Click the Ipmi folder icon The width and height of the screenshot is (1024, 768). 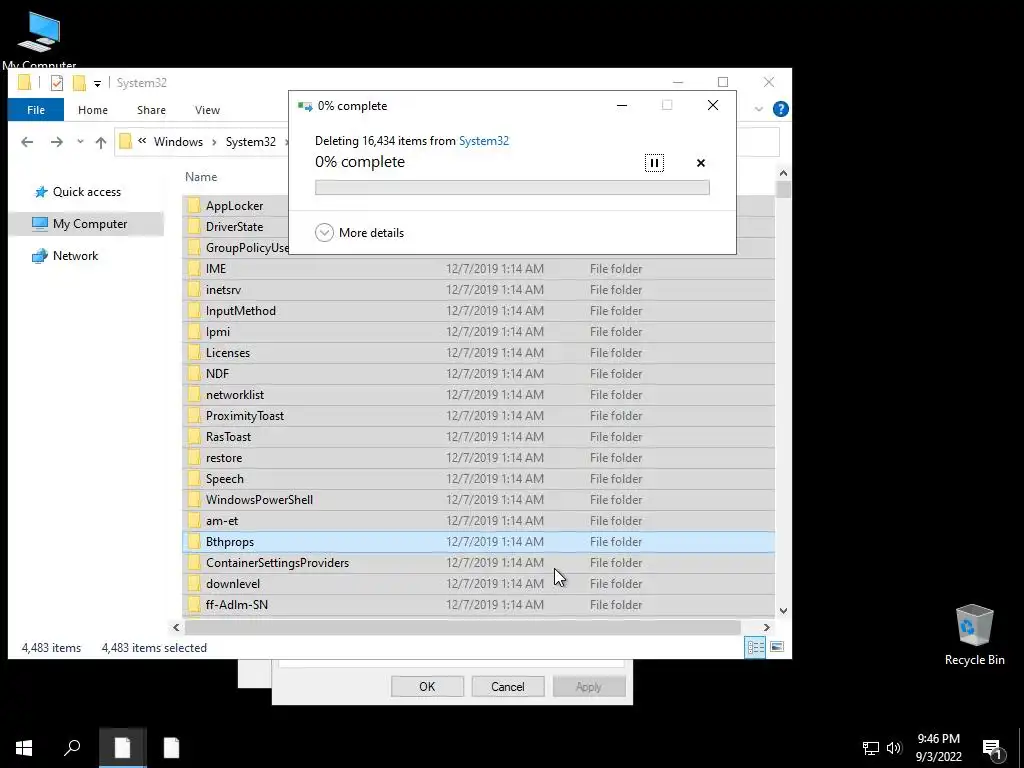[194, 332]
